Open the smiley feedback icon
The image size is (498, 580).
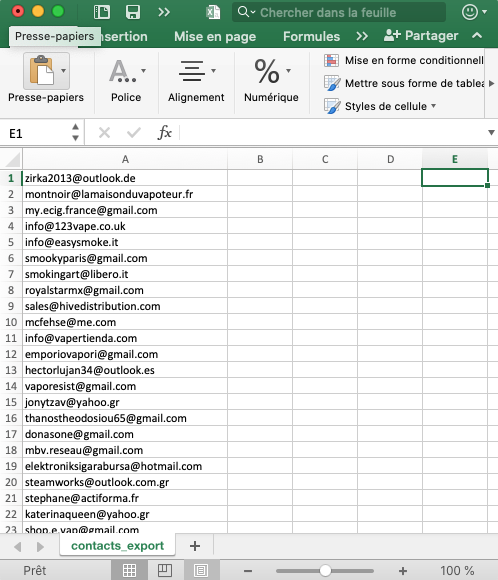tap(470, 12)
